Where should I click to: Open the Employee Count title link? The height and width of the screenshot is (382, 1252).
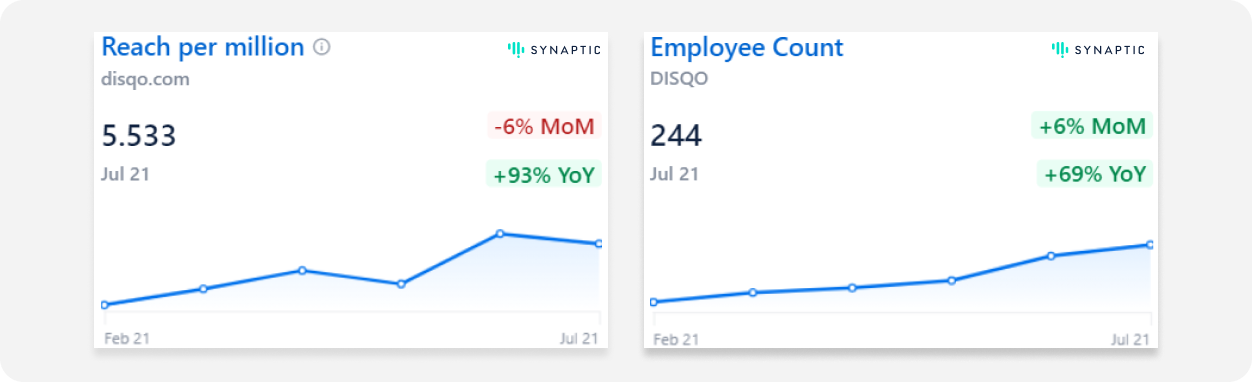(747, 47)
